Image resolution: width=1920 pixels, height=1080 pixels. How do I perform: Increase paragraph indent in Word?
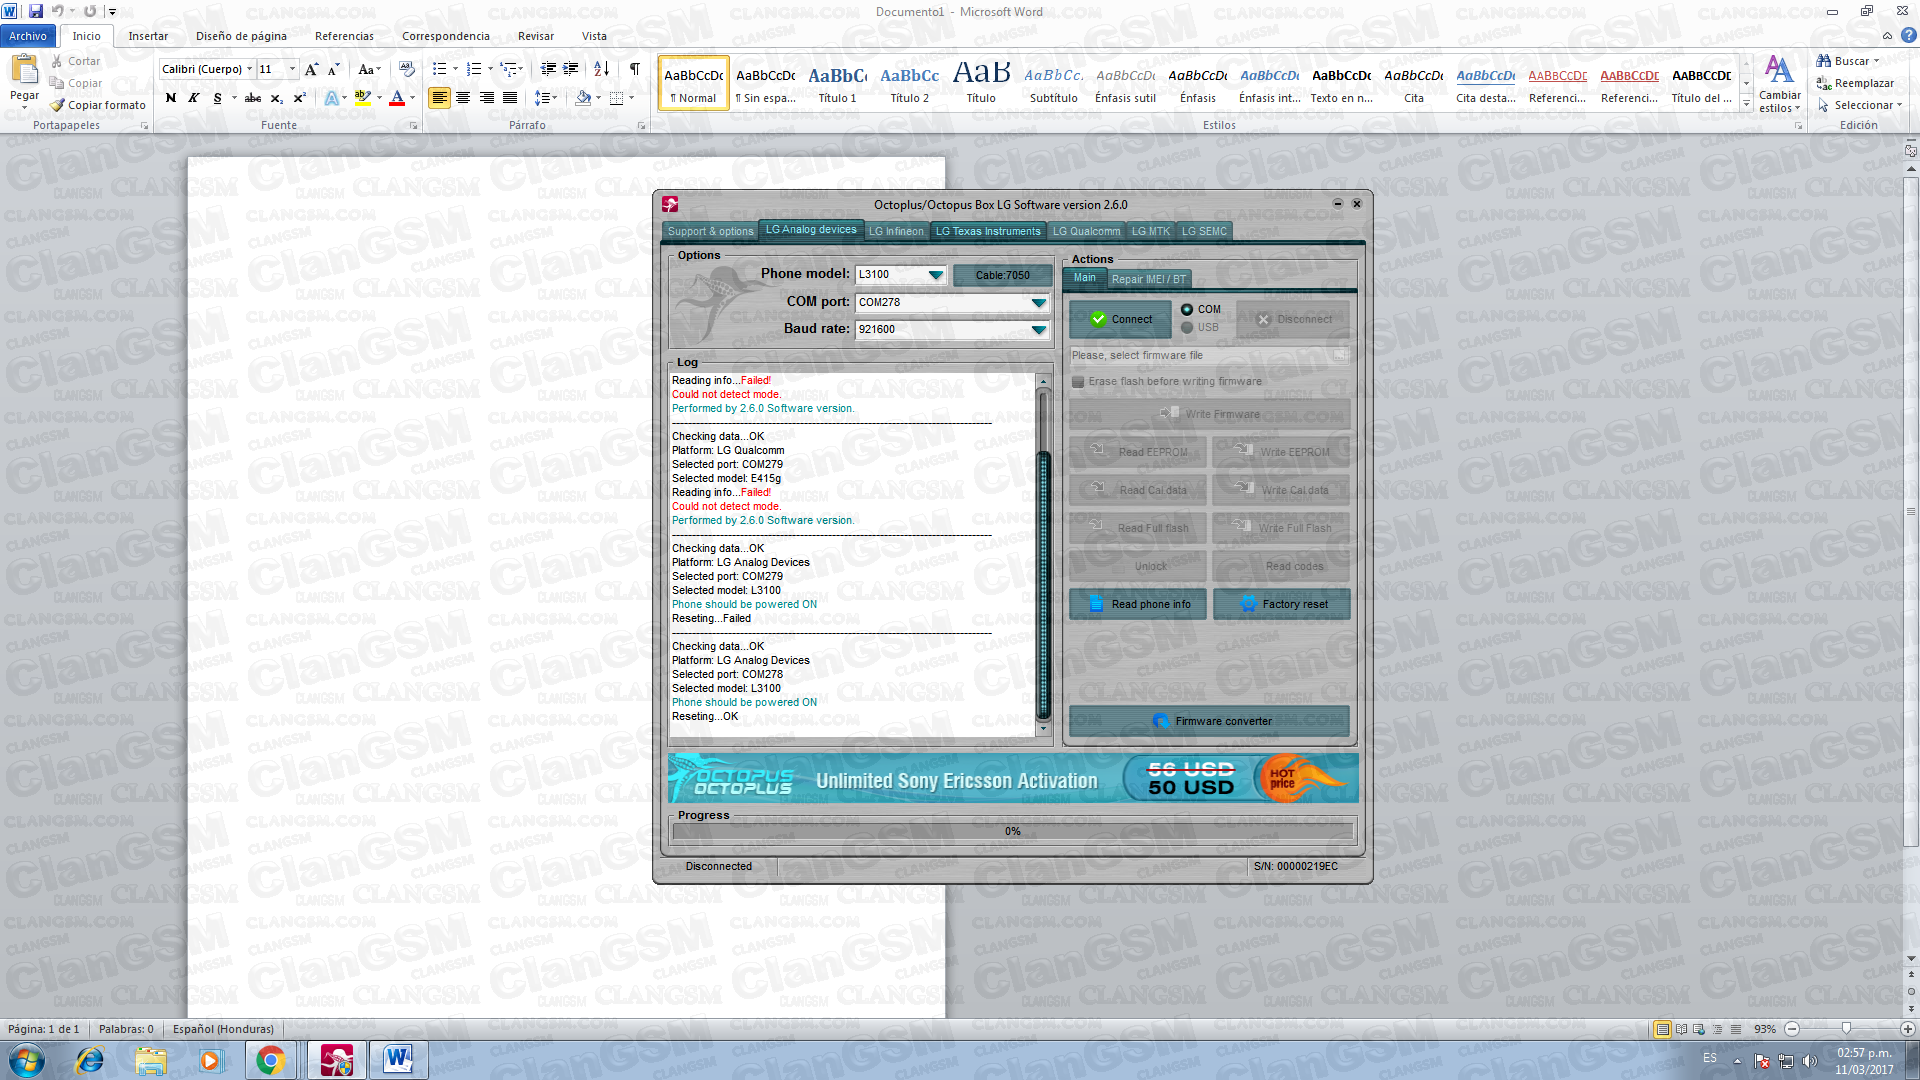pos(571,69)
